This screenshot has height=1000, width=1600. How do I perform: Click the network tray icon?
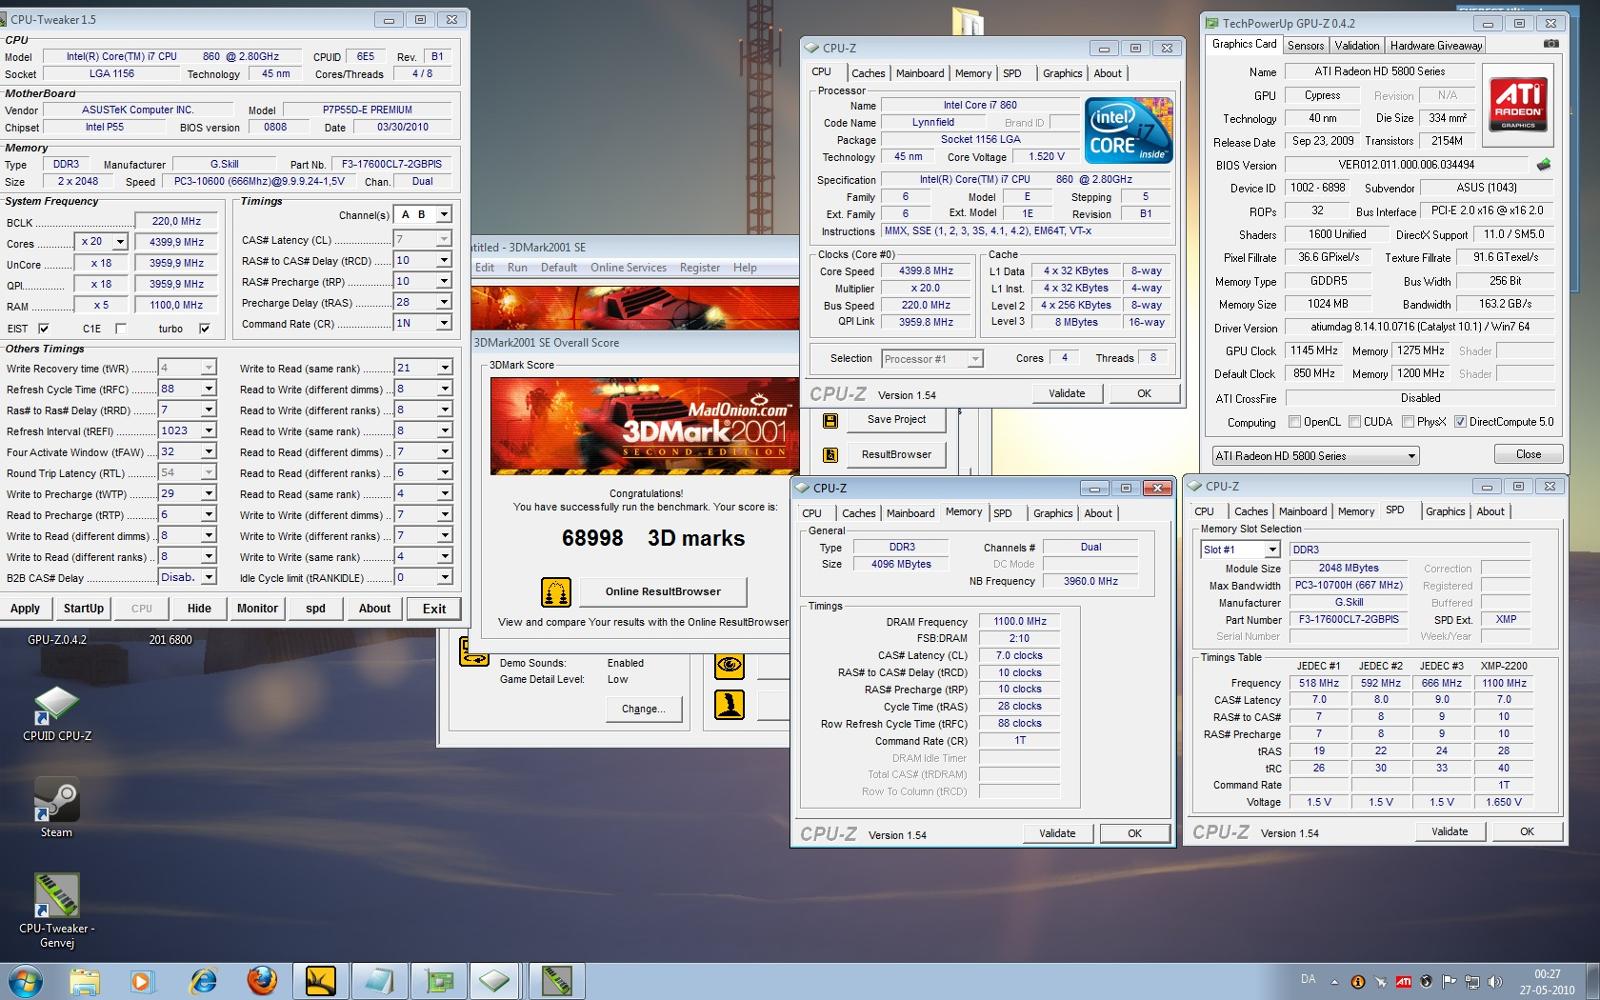tap(1472, 982)
